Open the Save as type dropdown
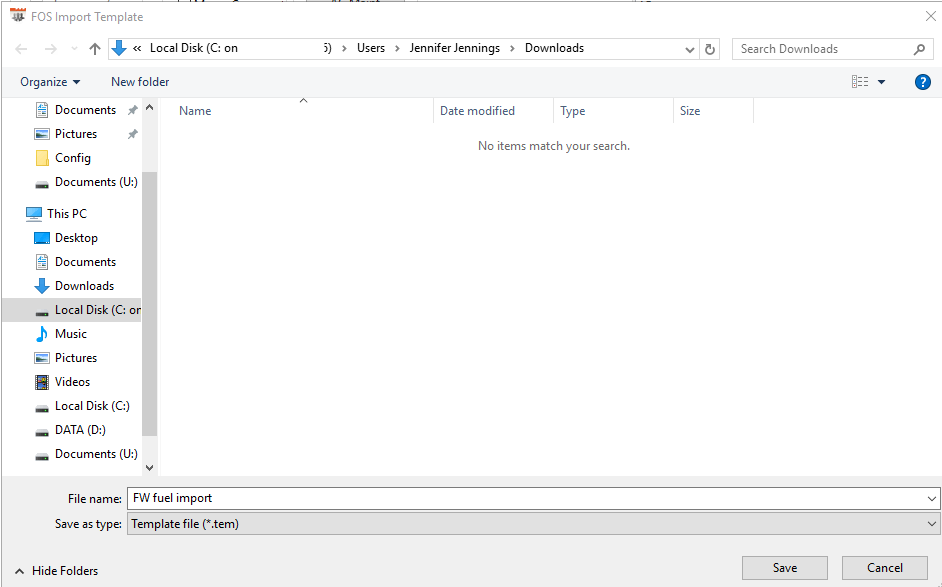The image size is (942, 587). (534, 523)
